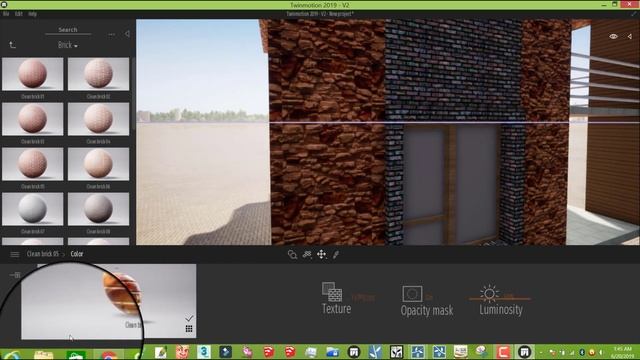Open the Texture setting
Viewport: 640px width, 360px height.
click(x=336, y=298)
